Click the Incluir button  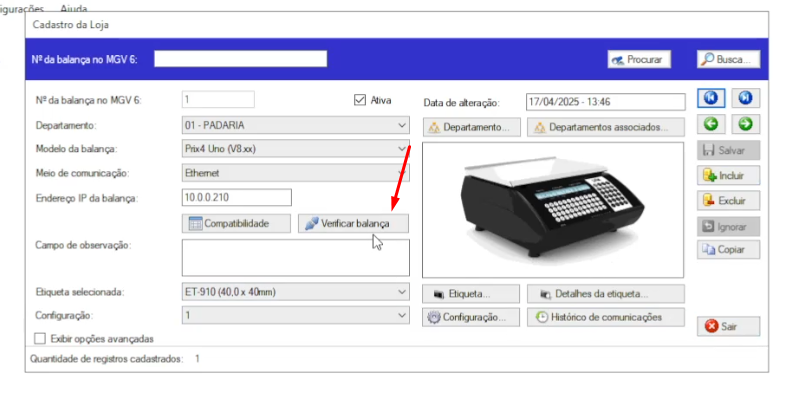729,175
